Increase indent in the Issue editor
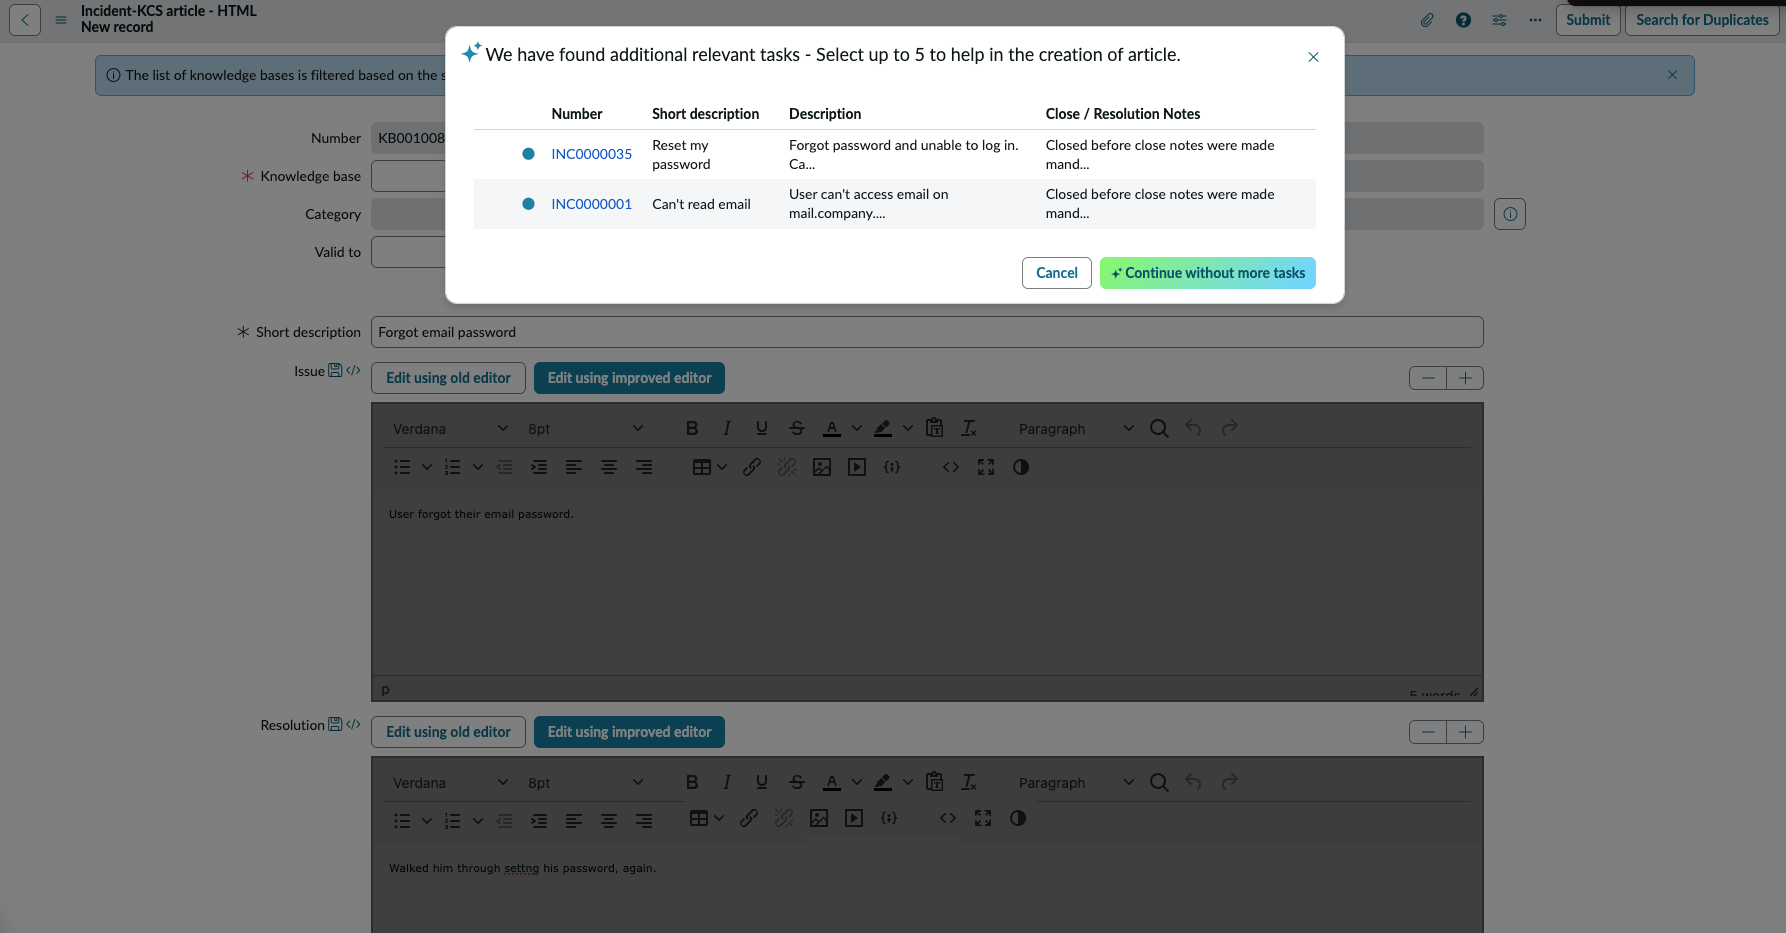 click(539, 467)
